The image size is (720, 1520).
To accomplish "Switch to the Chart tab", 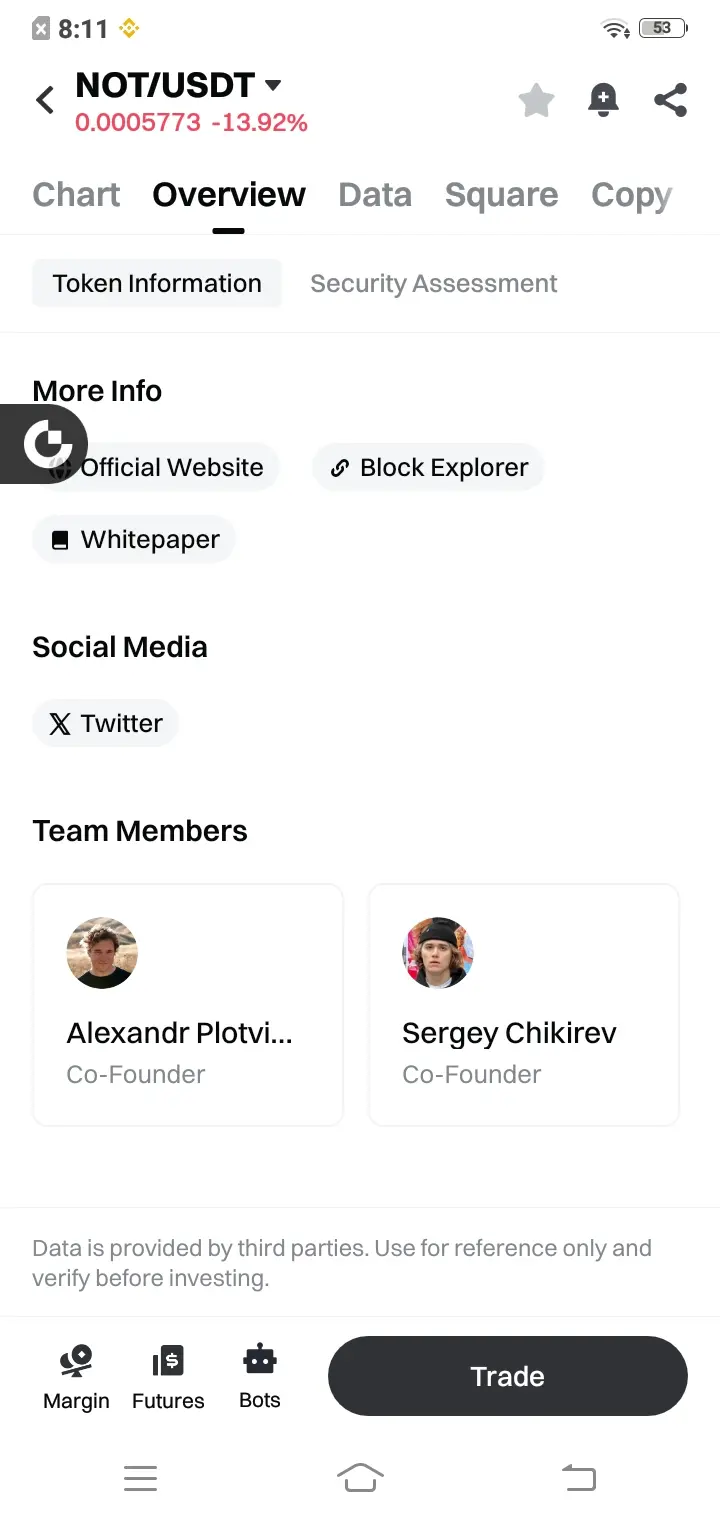I will (76, 195).
